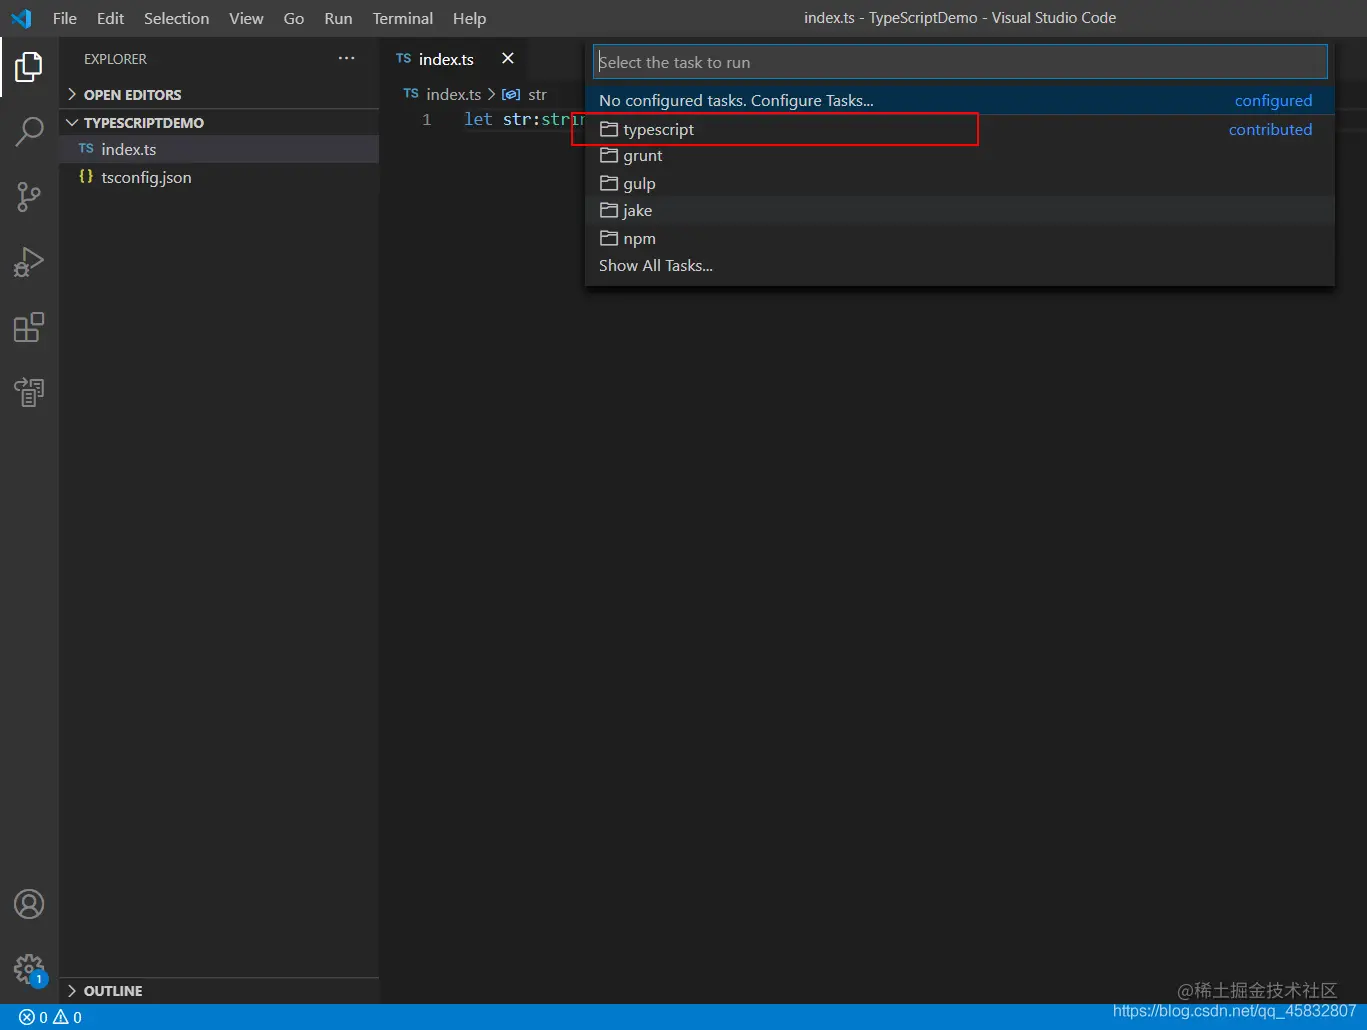Open the Explorer view in activity bar

29,67
